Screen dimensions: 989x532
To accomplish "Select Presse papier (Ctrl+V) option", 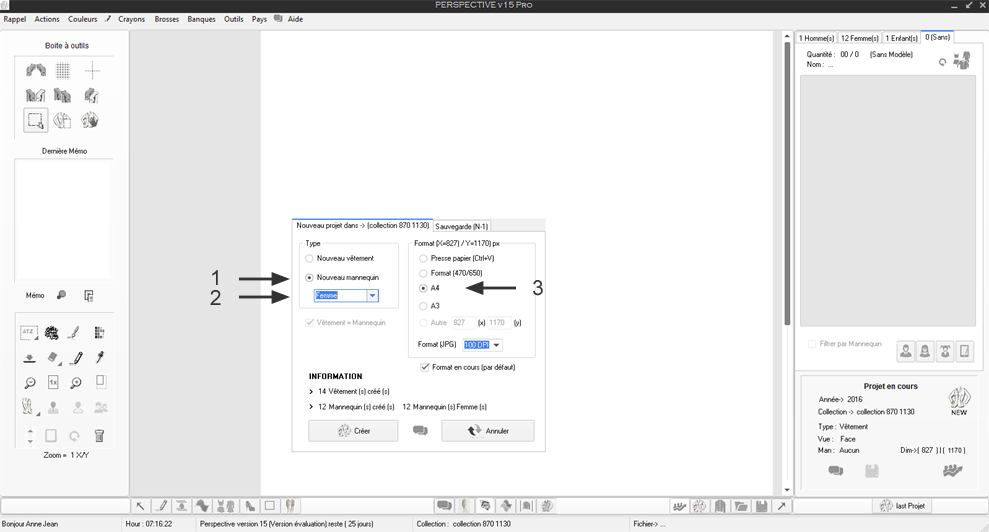I will pos(423,258).
